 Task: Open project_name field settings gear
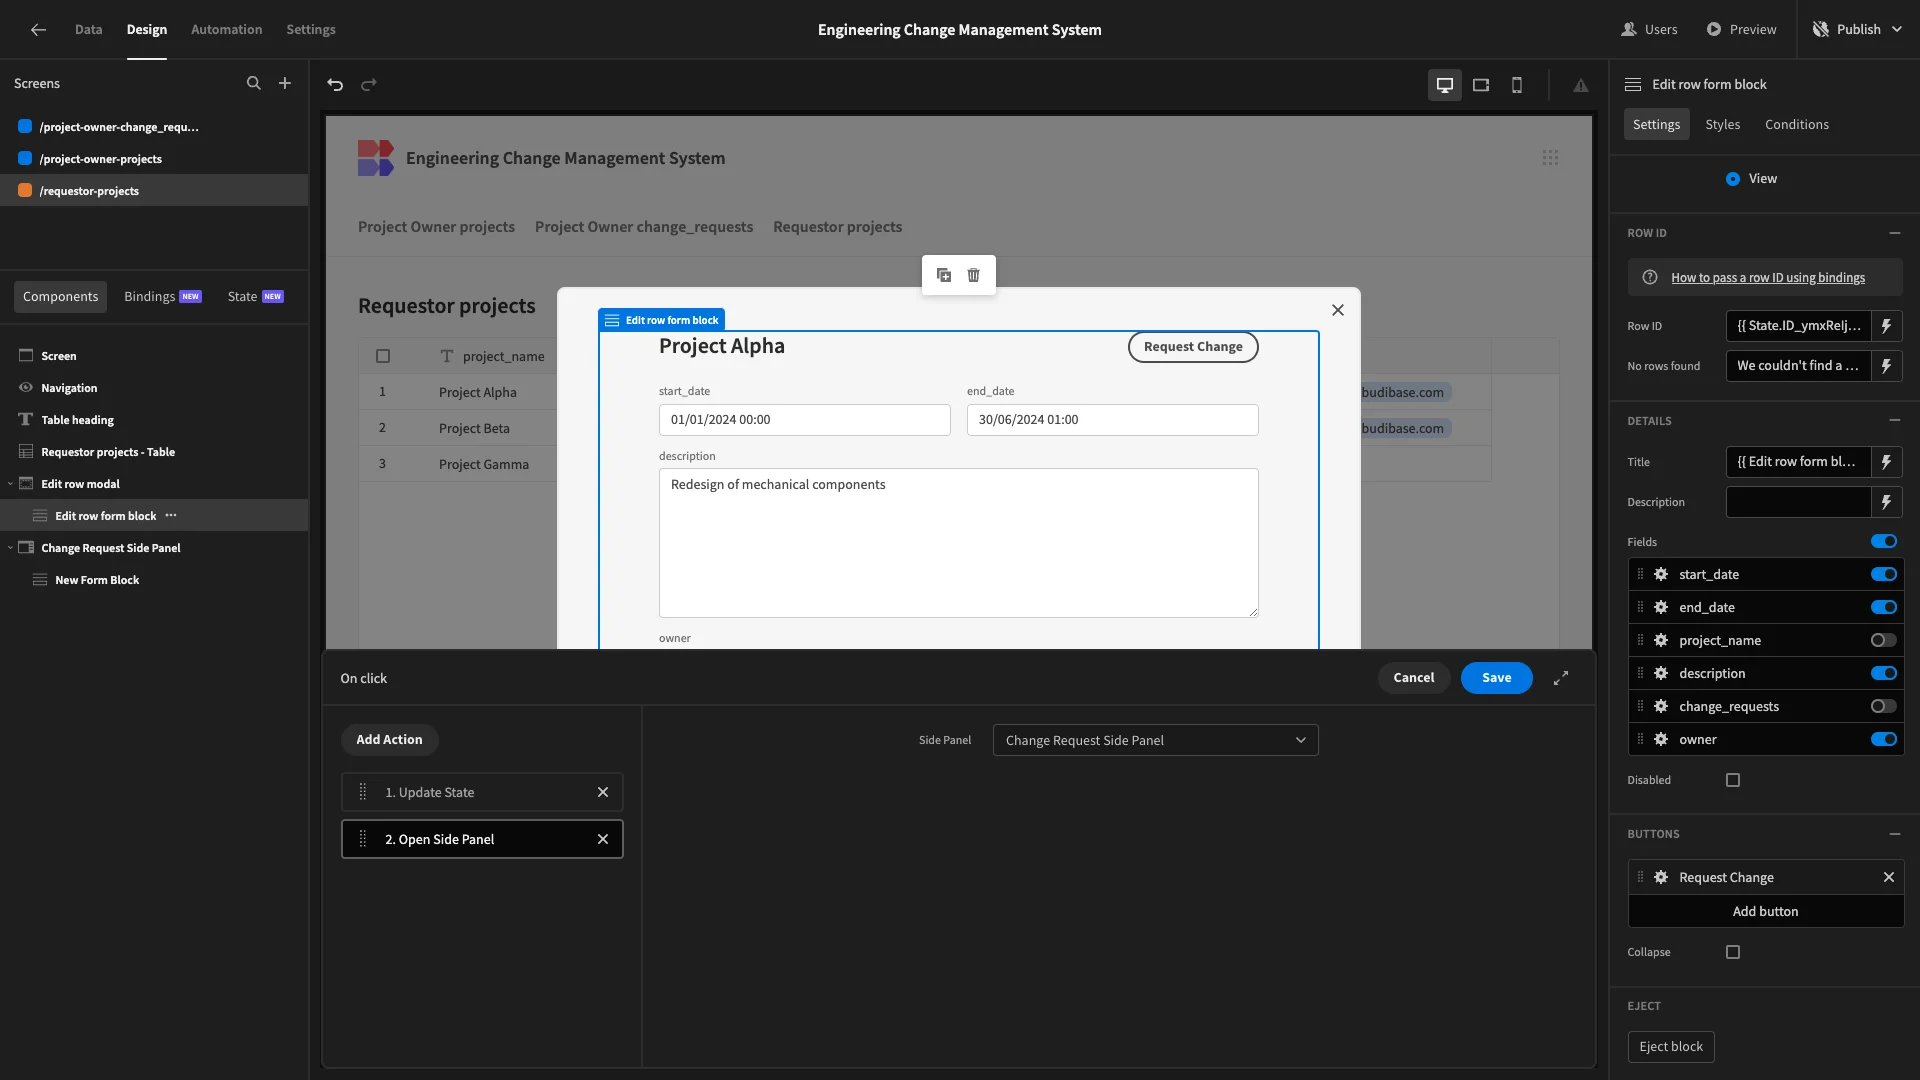click(1661, 640)
